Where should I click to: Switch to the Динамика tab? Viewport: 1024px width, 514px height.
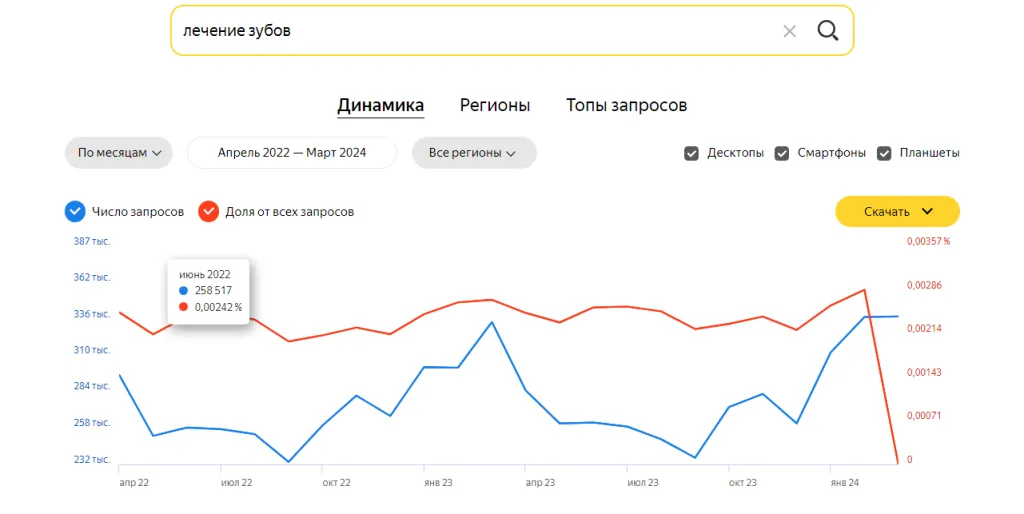pyautogui.click(x=381, y=105)
